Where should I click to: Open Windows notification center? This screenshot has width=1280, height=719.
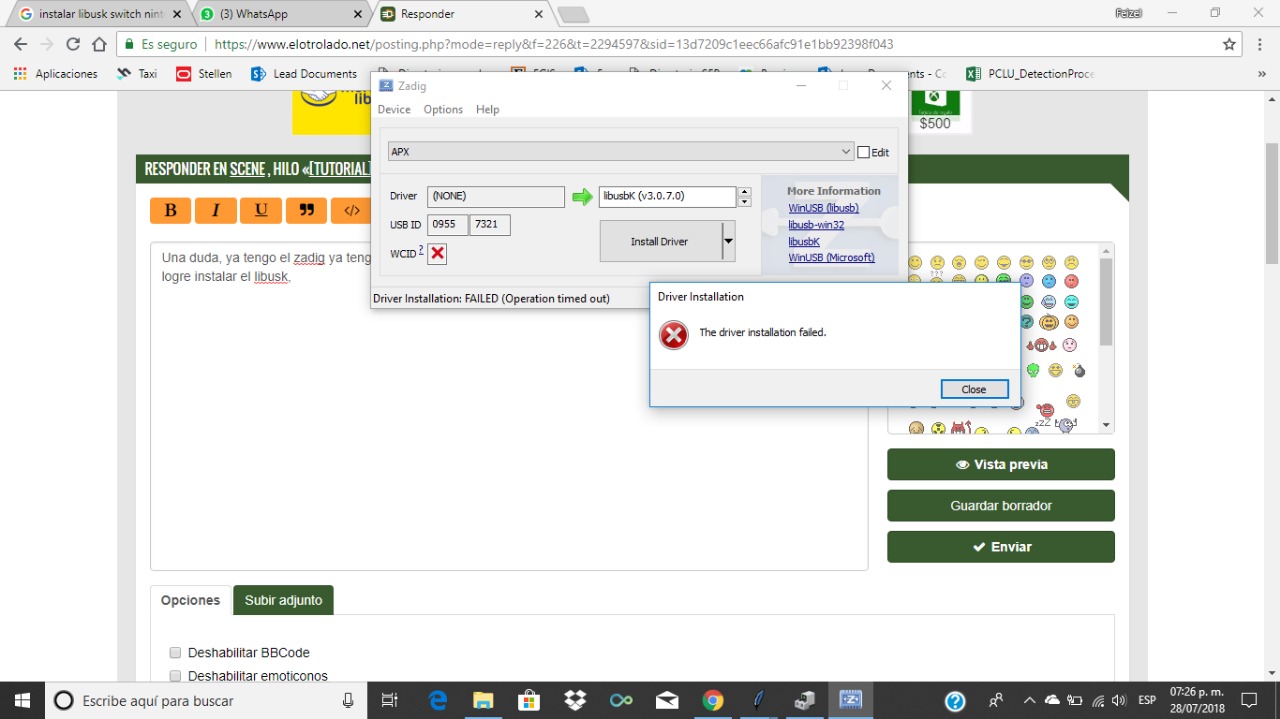(1249, 700)
